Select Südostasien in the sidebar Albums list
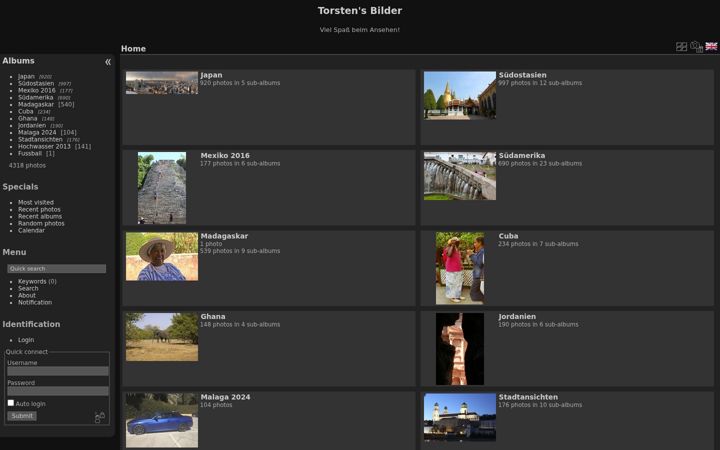The height and width of the screenshot is (450, 720). click(x=36, y=84)
